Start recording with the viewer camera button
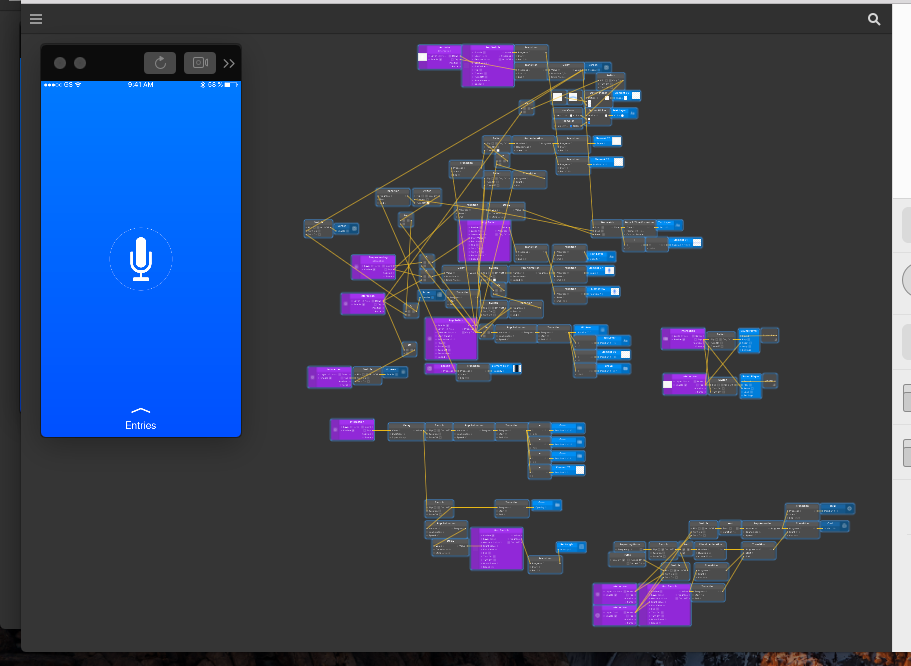The width and height of the screenshot is (911, 666). coord(200,63)
